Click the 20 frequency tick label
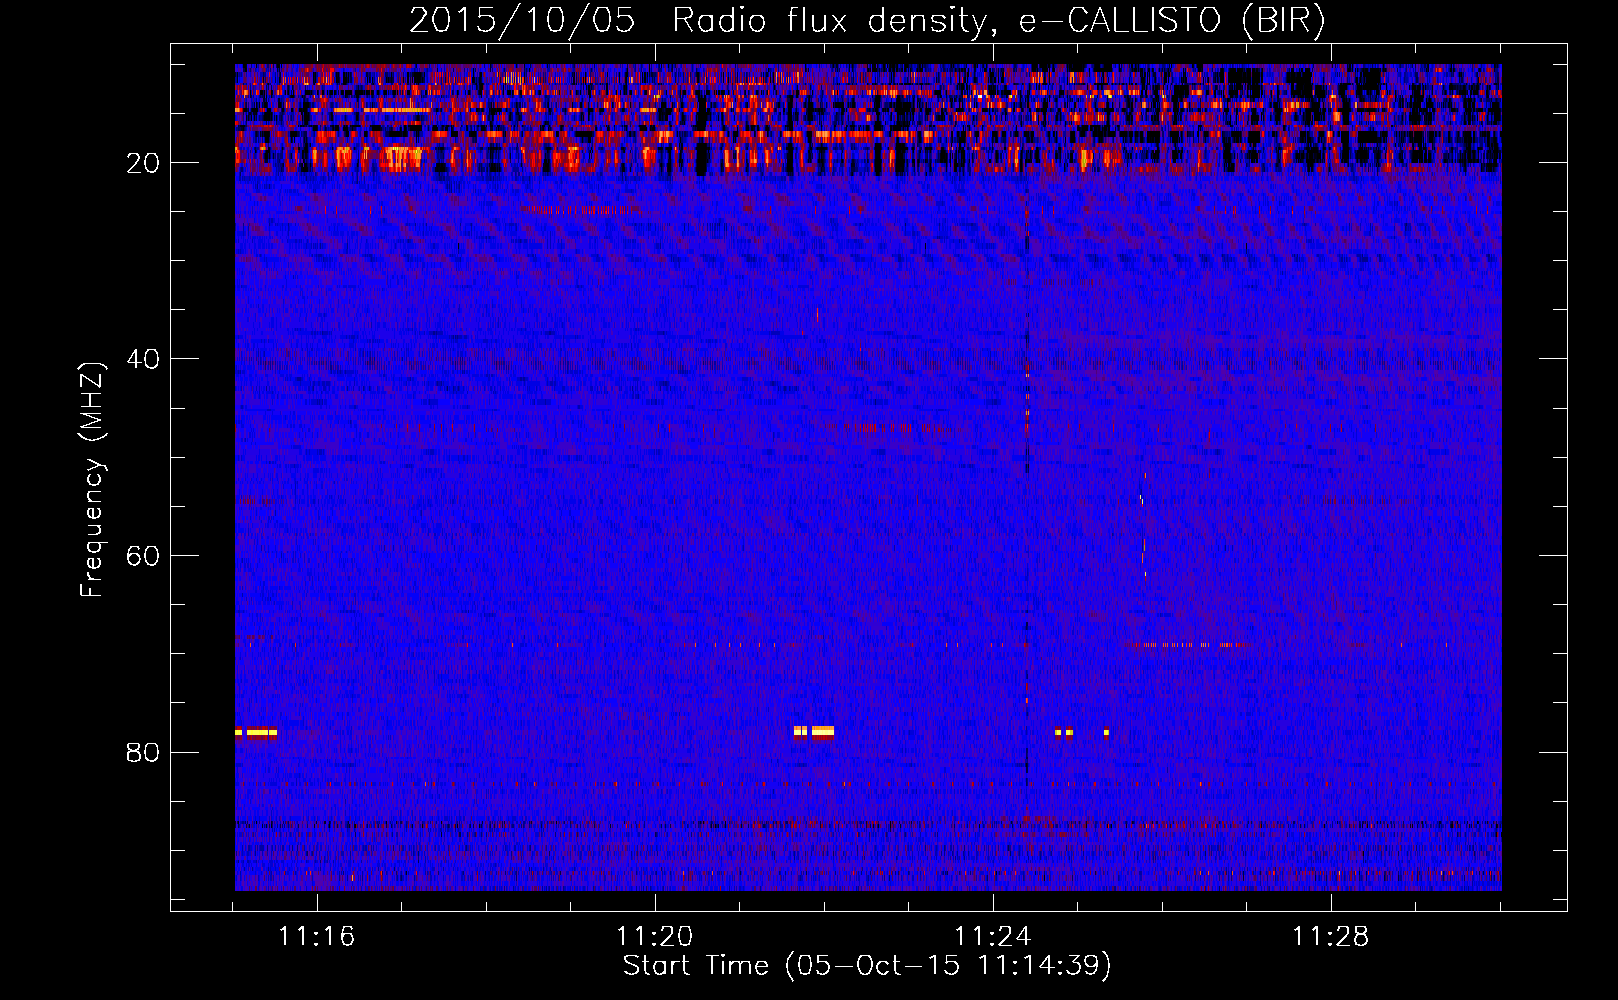The width and height of the screenshot is (1618, 1000). [144, 163]
